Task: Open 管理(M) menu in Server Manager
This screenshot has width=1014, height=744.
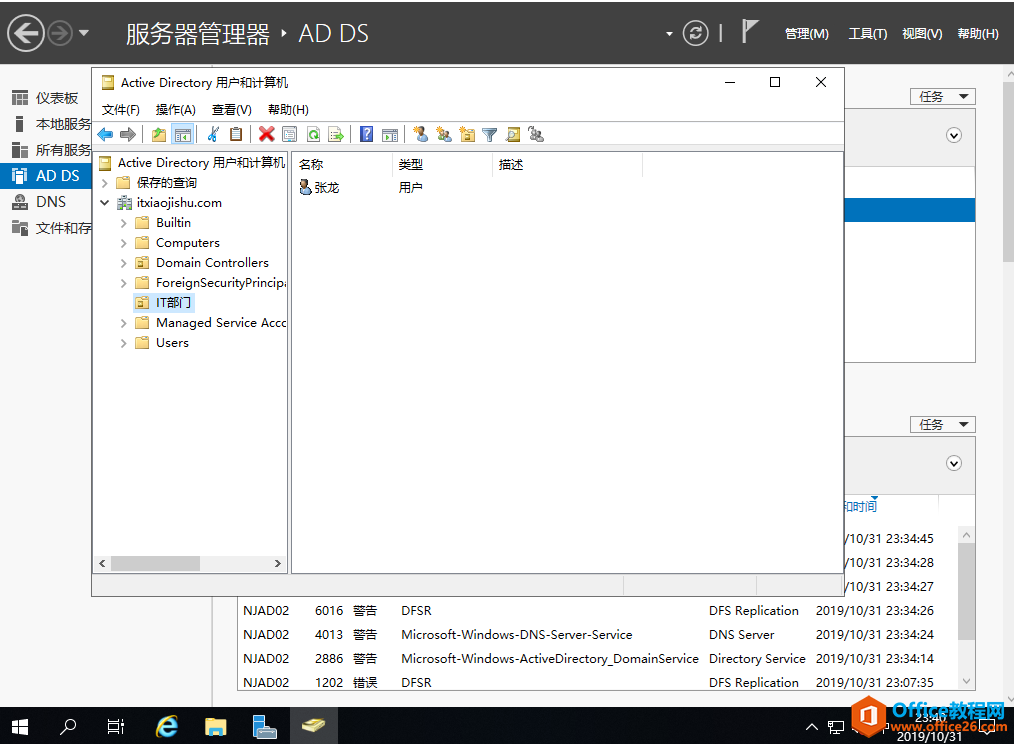Action: coord(806,34)
